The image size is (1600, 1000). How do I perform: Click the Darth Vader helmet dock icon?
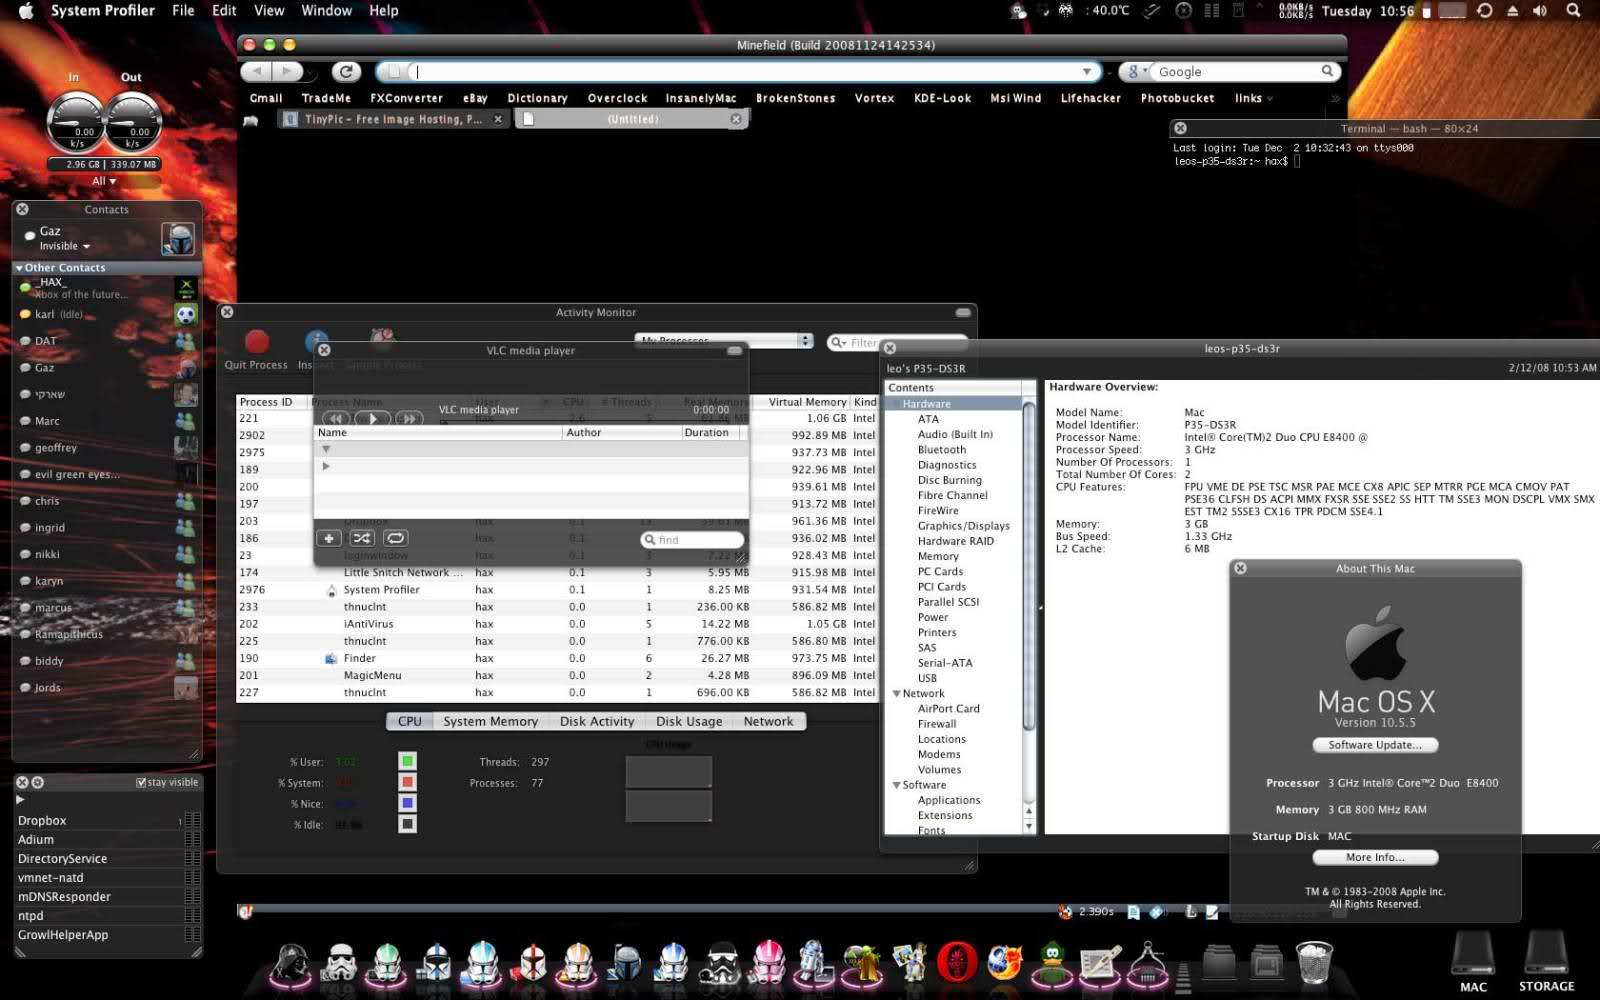coord(291,964)
